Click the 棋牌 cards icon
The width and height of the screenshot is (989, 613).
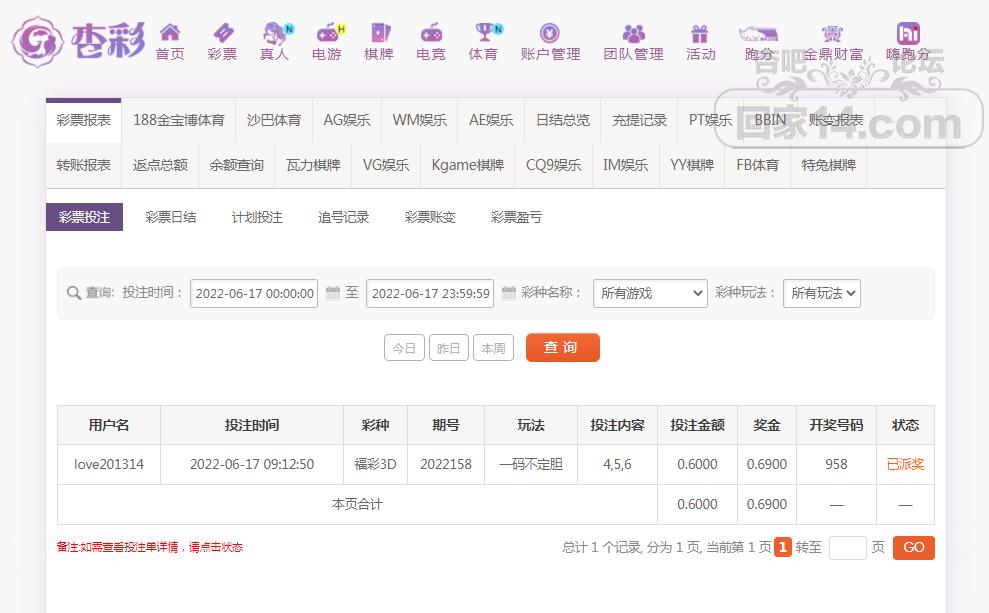point(379,34)
